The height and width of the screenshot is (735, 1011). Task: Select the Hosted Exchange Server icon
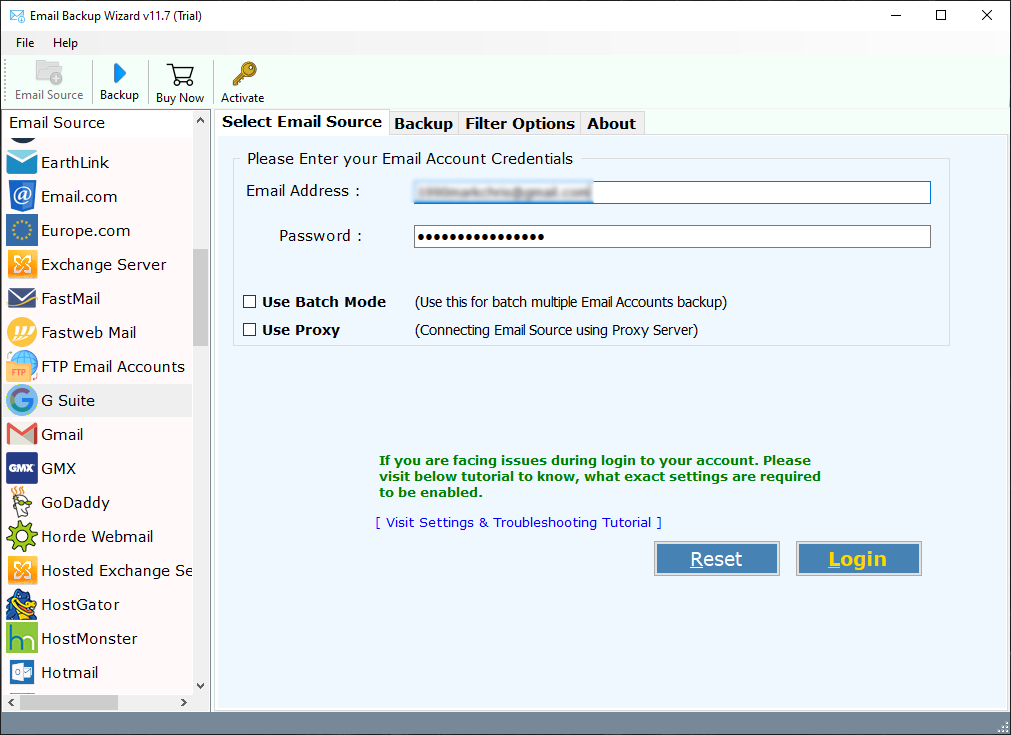[22, 570]
